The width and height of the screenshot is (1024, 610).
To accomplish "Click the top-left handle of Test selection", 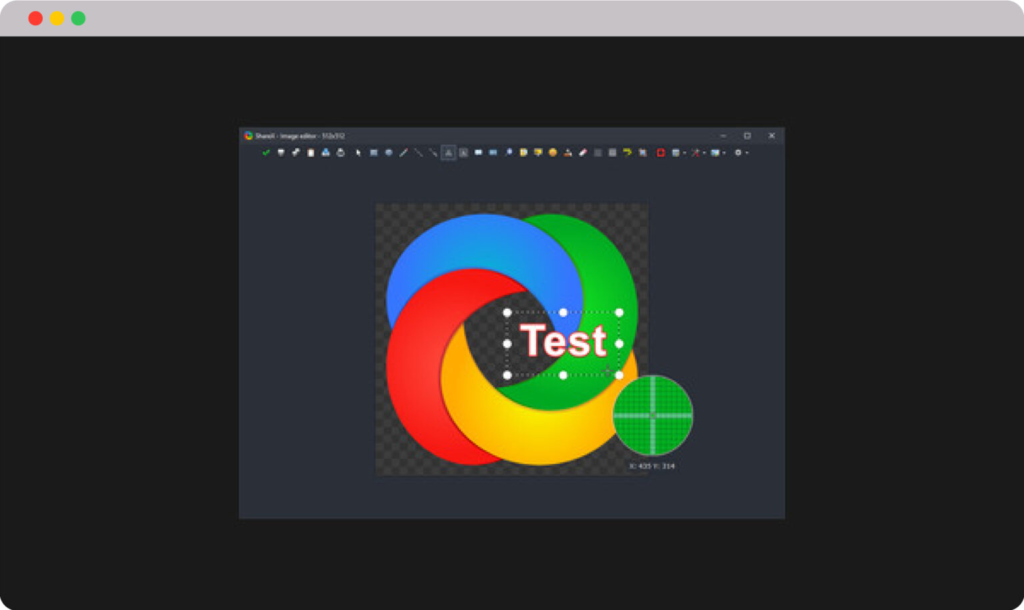I will 507,313.
